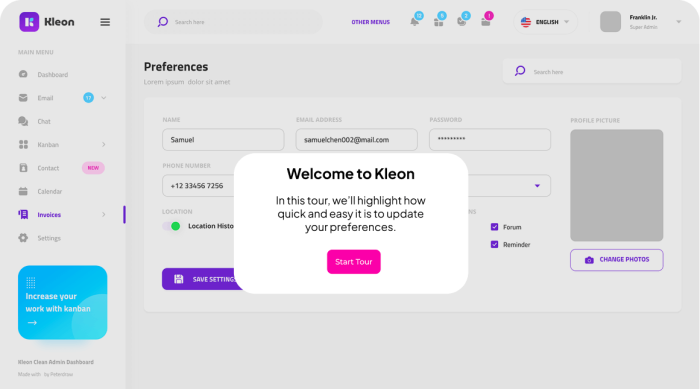Click the Welcome to Kleon heading
Screen dimensions: 700x389
coord(350,174)
